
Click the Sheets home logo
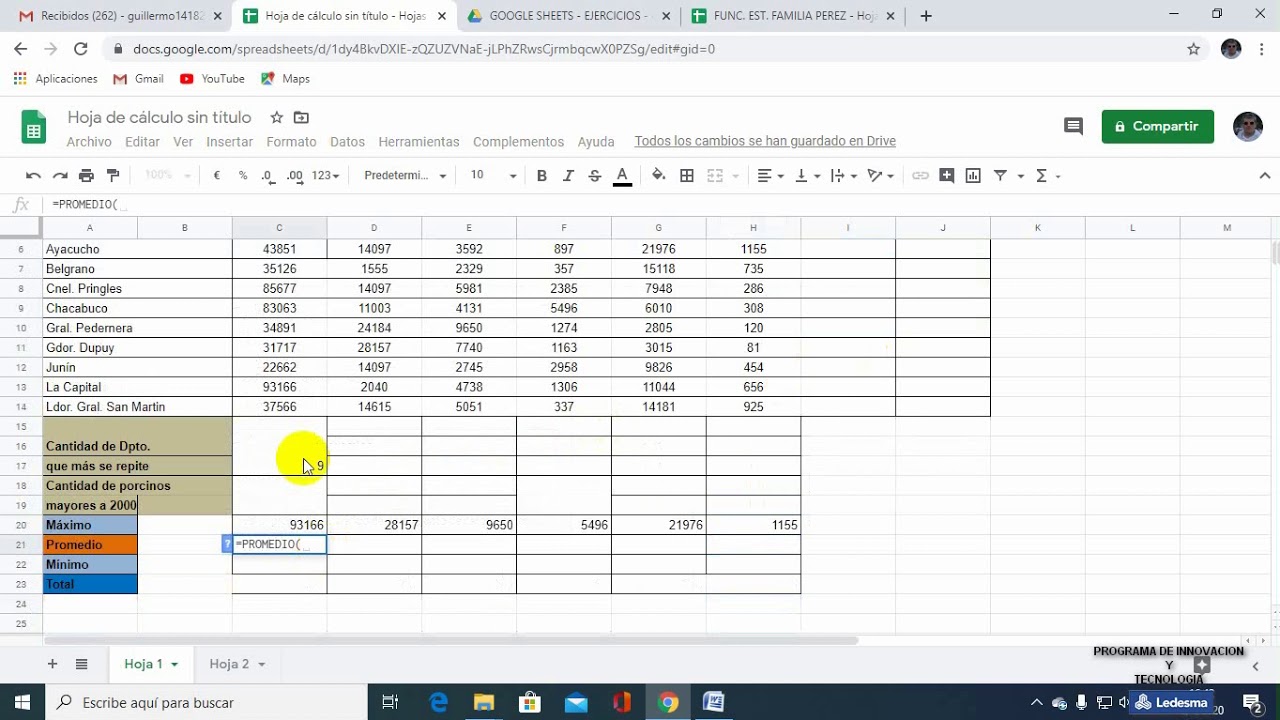(x=34, y=127)
